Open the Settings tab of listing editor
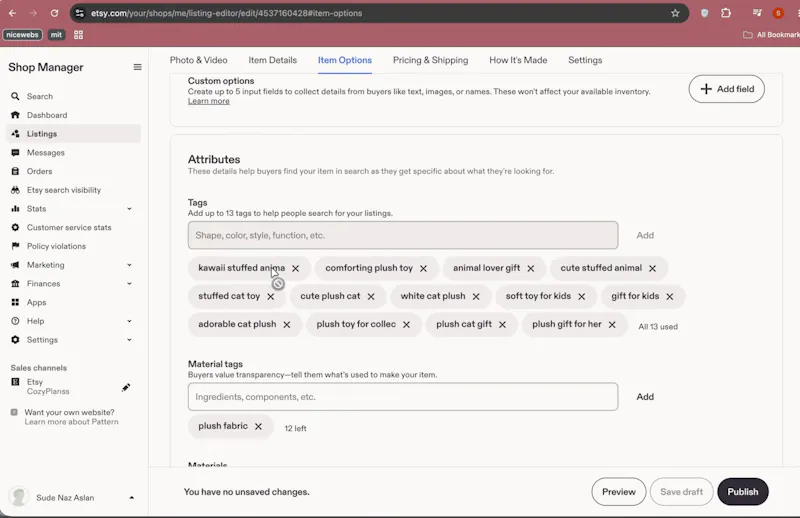Screen dimensions: 800x518 pyautogui.click(x=585, y=60)
